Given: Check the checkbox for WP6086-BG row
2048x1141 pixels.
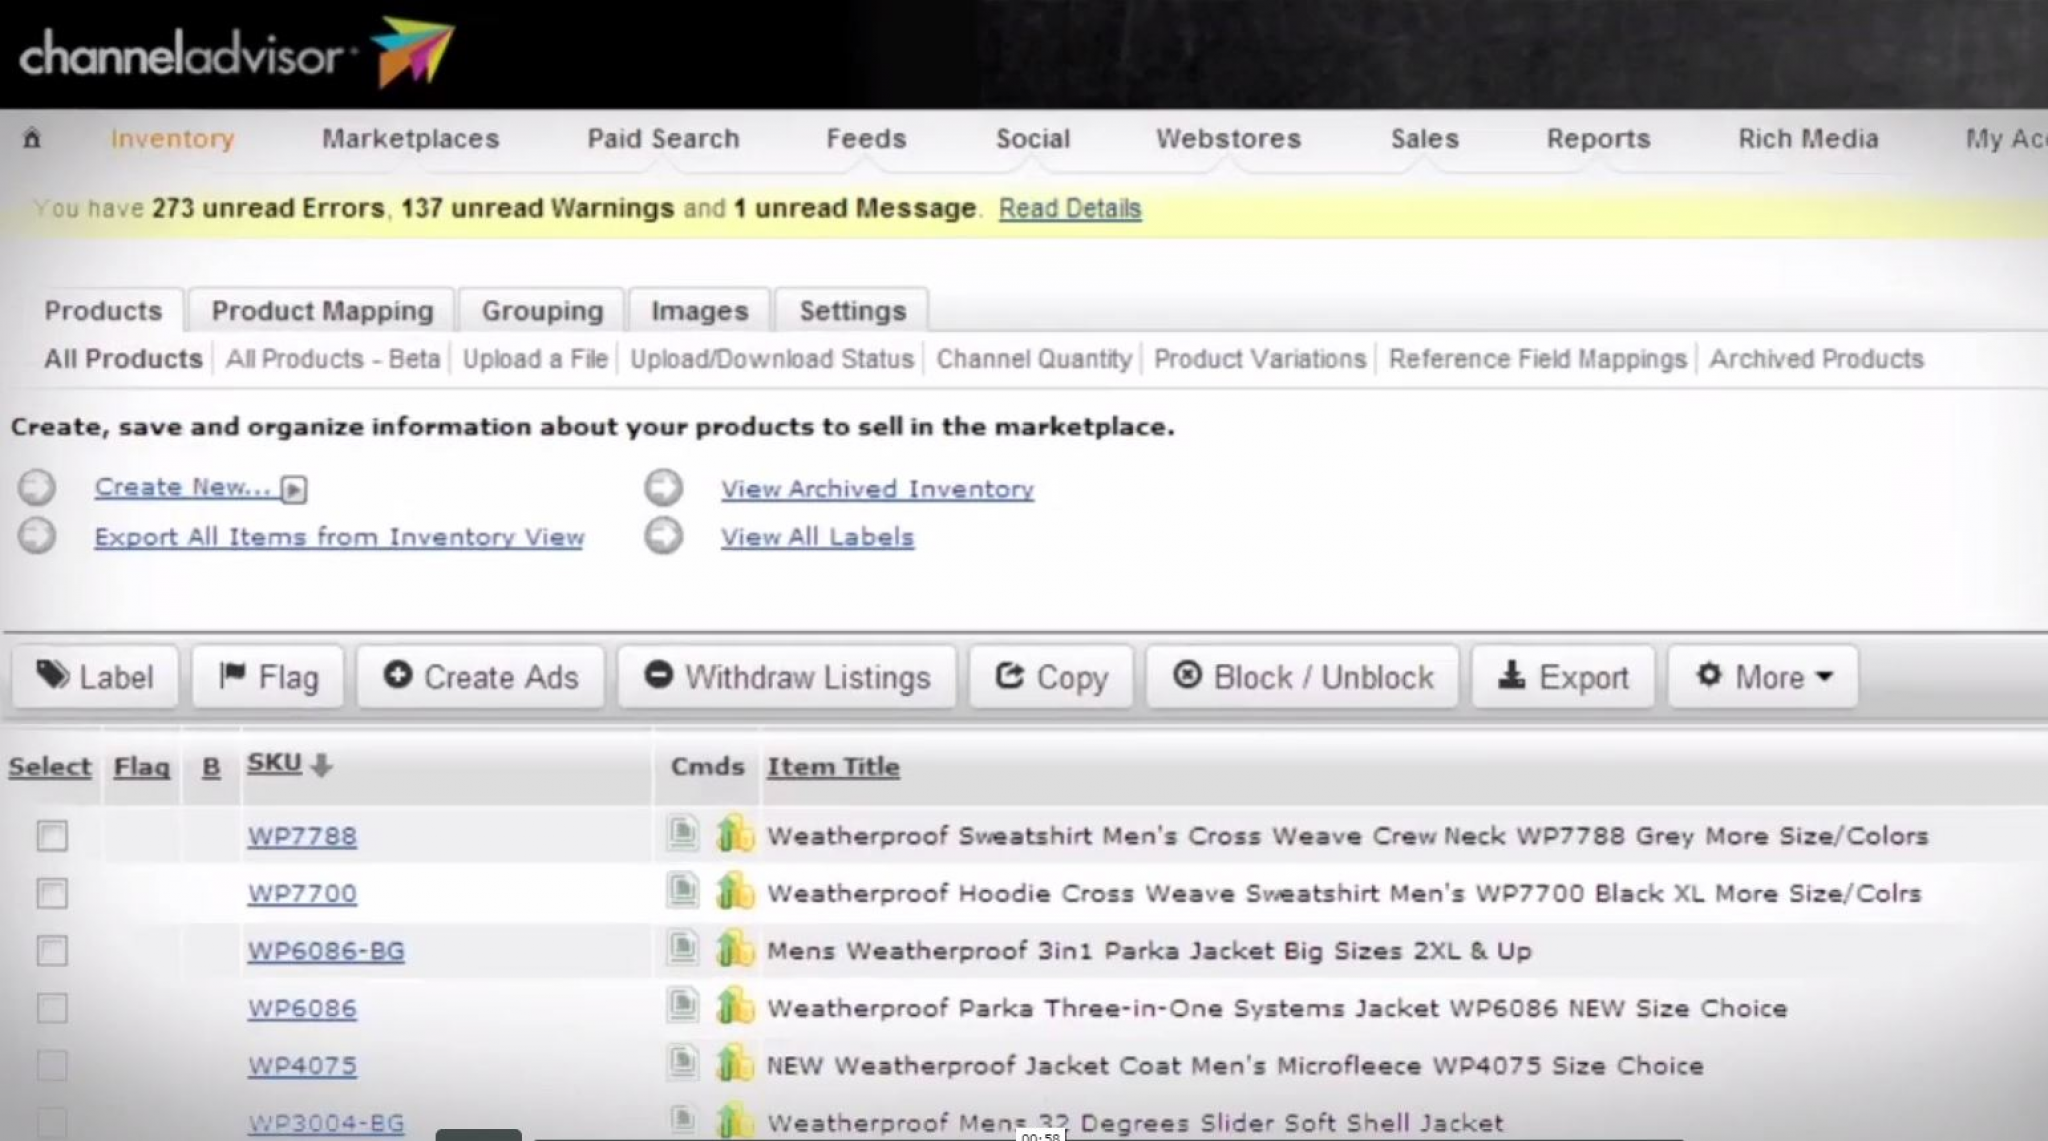Looking at the screenshot, I should point(52,950).
